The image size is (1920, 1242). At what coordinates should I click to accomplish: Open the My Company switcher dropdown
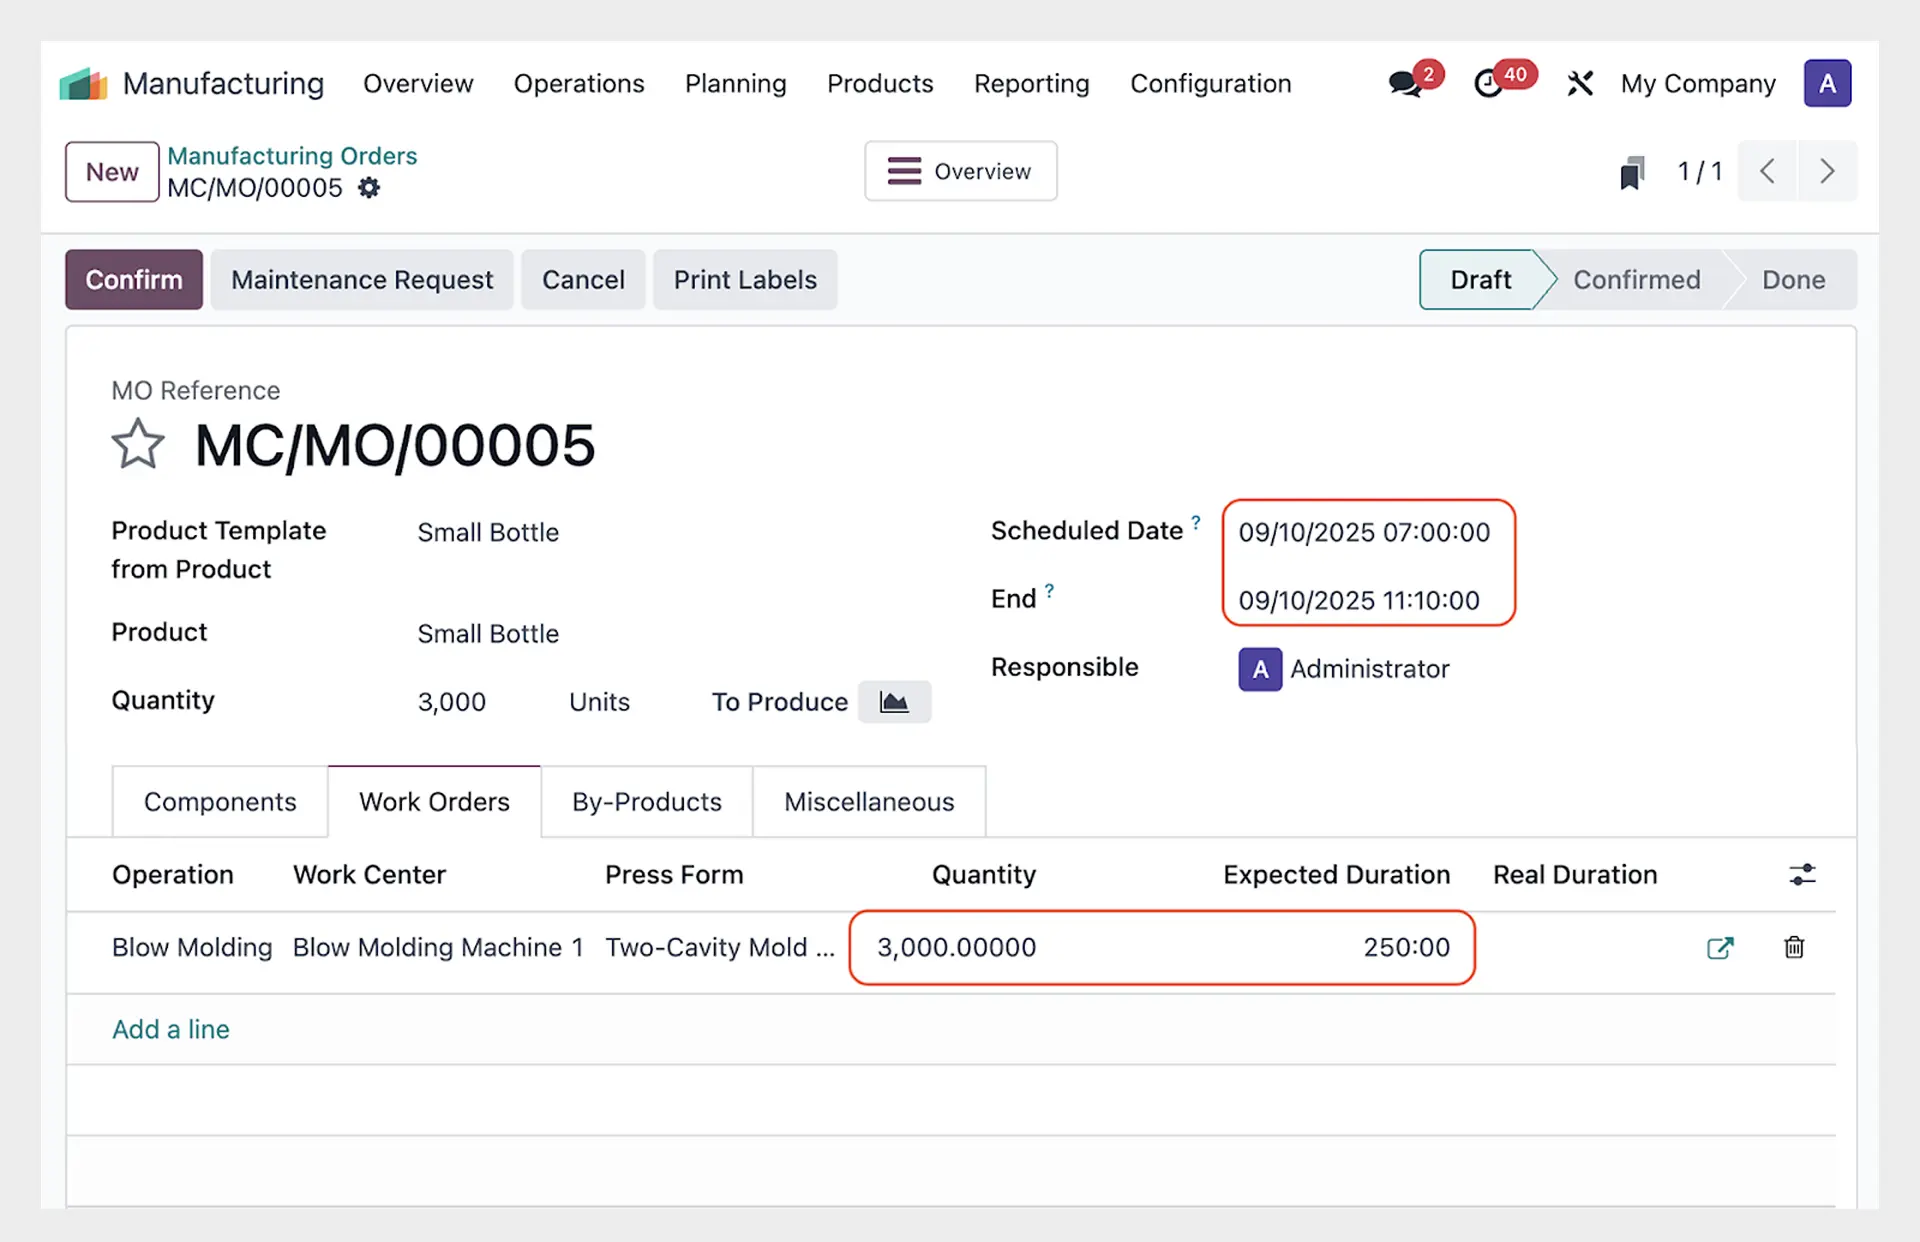pos(1697,84)
